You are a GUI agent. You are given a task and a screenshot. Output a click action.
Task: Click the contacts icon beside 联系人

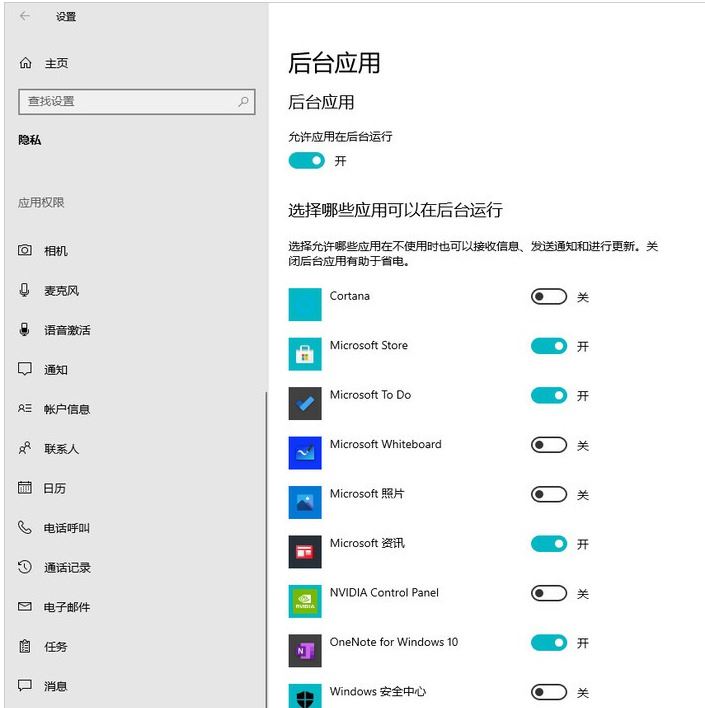tap(25, 448)
